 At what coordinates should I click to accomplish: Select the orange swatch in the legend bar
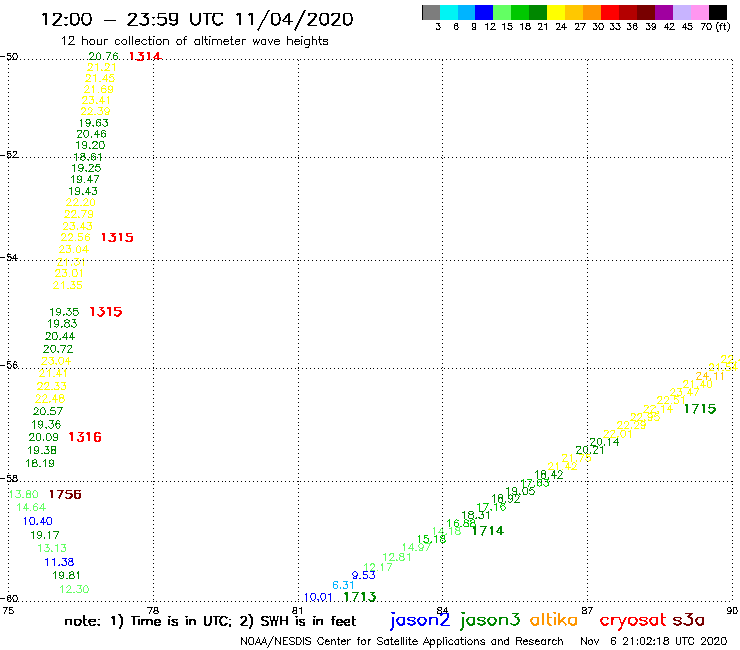(x=591, y=12)
